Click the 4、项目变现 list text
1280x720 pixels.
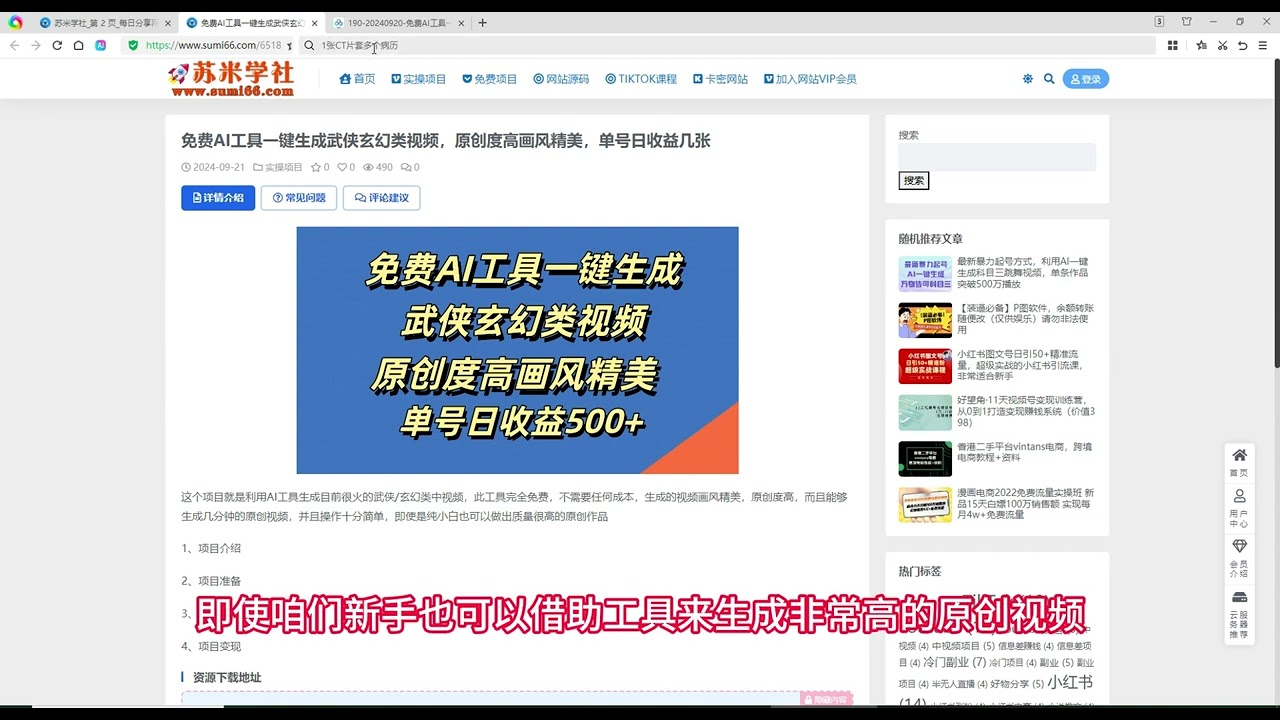211,647
